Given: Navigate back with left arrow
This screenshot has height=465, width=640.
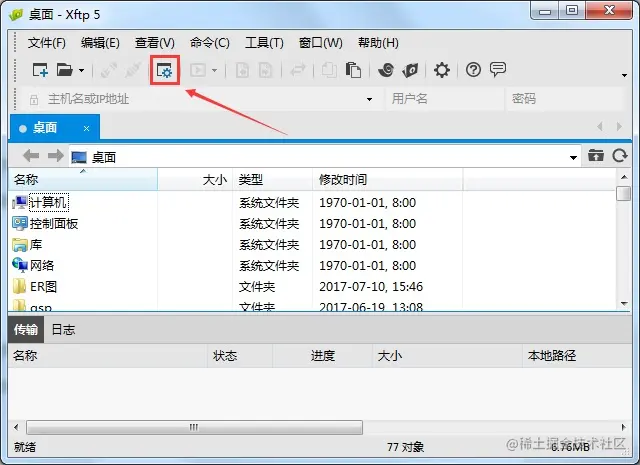Looking at the screenshot, I should (31, 156).
